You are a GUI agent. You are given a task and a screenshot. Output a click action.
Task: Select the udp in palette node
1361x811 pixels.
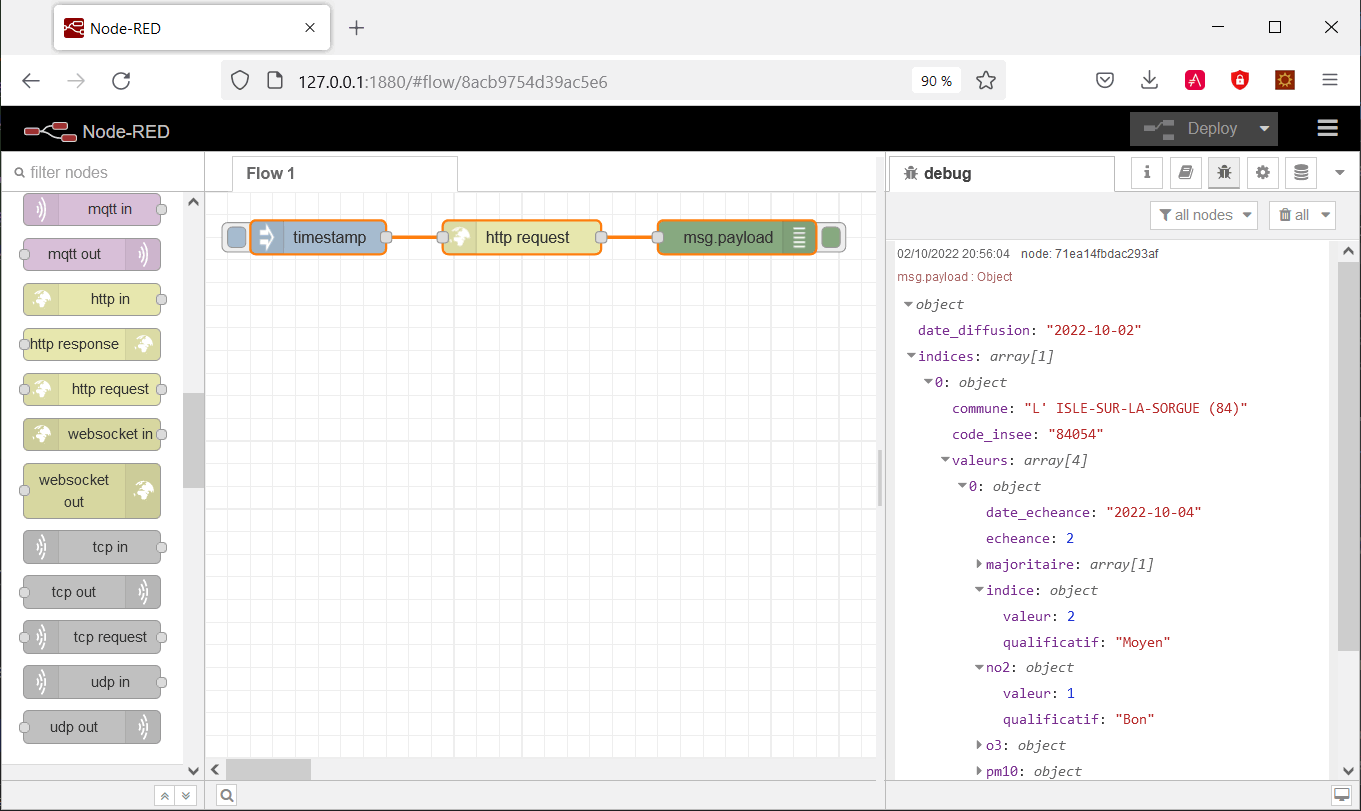coord(92,682)
